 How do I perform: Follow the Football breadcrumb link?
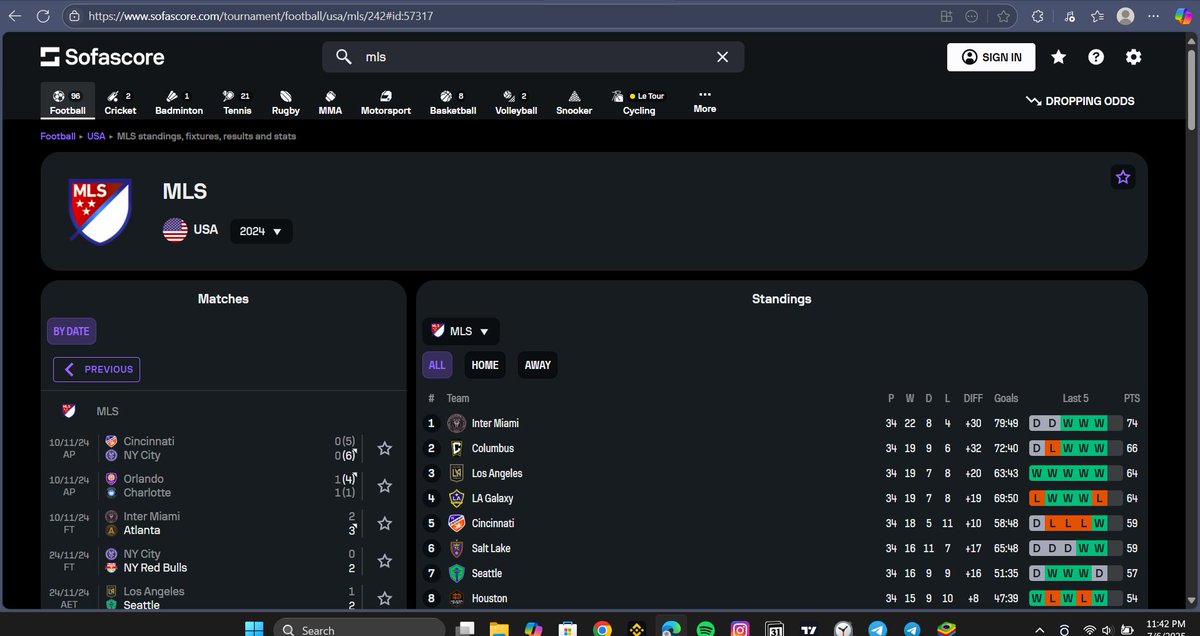(x=57, y=136)
